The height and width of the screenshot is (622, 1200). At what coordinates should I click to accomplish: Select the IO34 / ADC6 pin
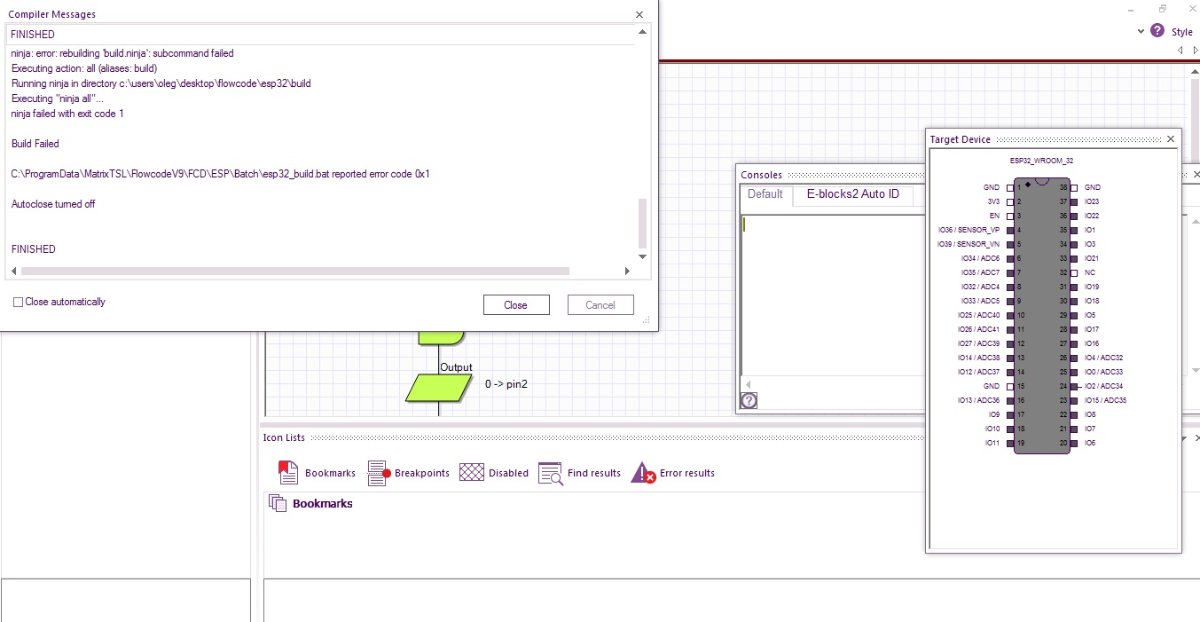pyautogui.click(x=1009, y=258)
